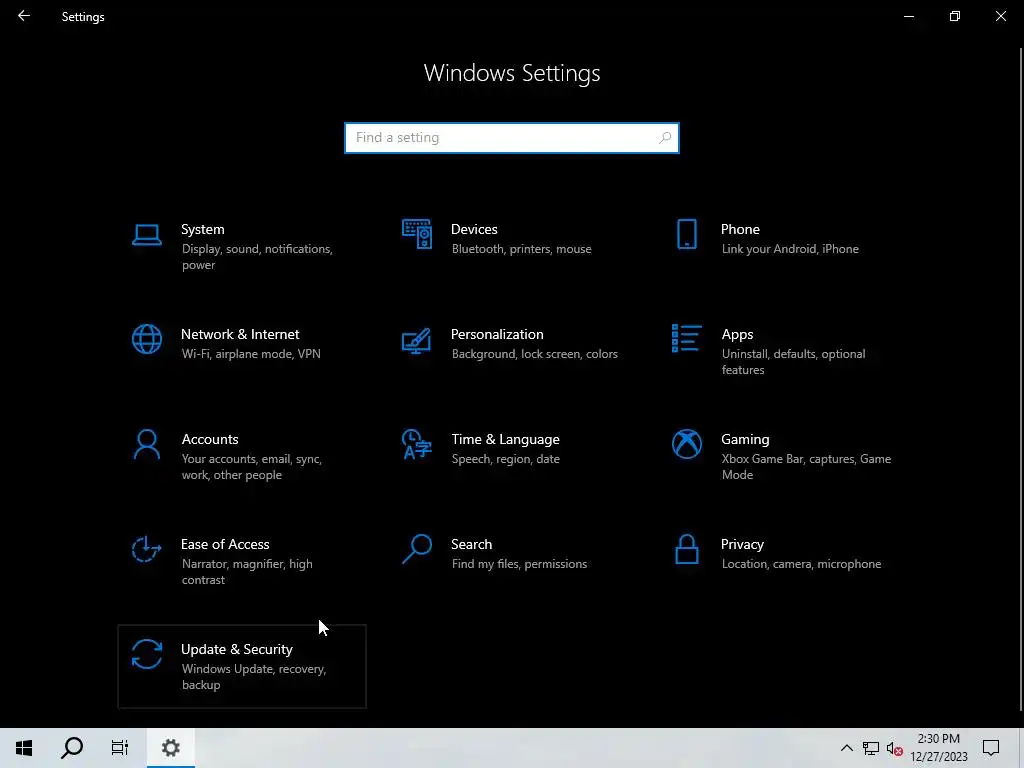Minimize the Settings window

click(908, 16)
